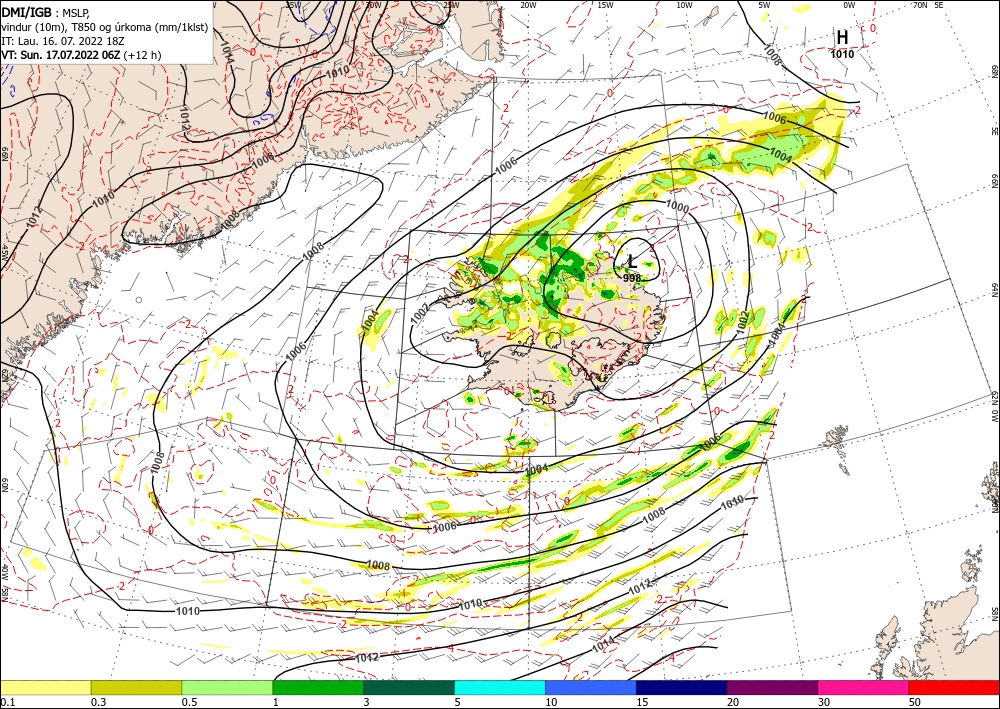Click the legend value "50"

[x=914, y=702]
